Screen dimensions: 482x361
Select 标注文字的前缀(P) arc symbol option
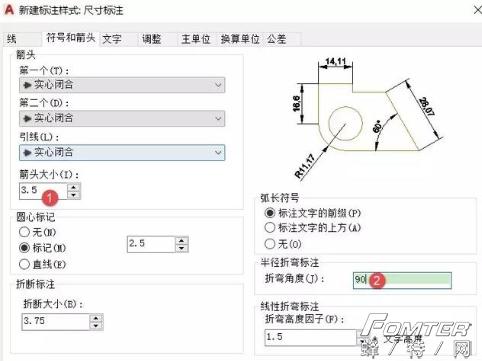pyautogui.click(x=313, y=213)
